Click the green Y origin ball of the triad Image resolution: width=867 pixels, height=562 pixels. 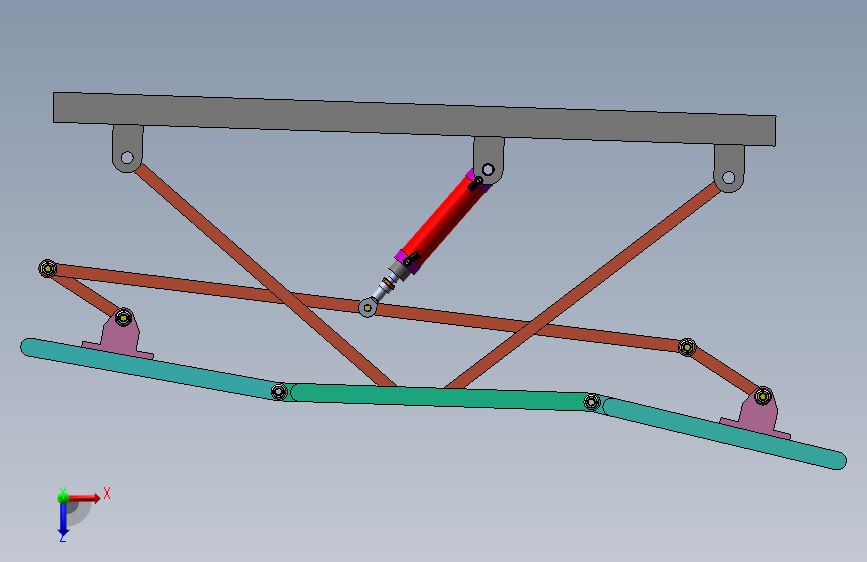63,498
